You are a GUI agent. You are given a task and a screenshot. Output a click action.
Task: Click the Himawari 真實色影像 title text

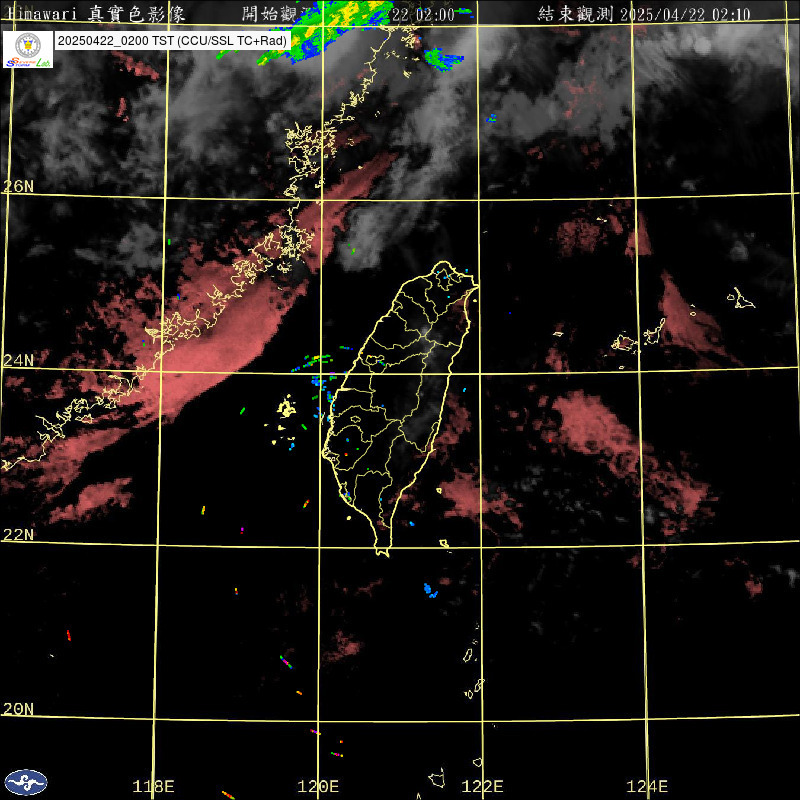coord(96,14)
